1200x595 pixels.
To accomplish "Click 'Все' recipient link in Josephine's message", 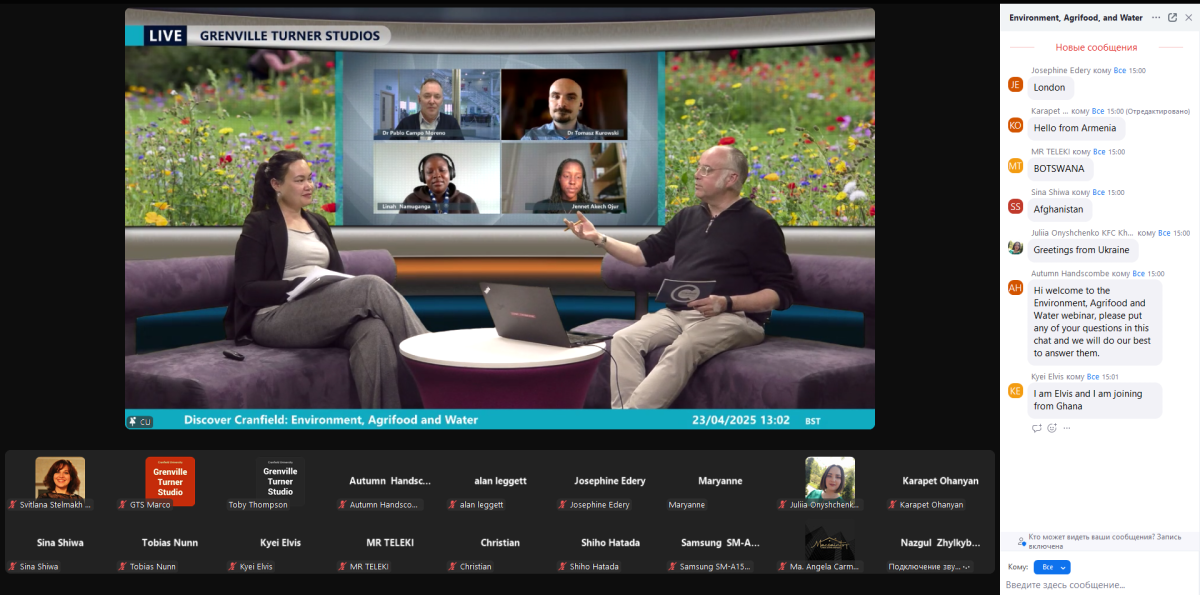I will coord(1120,71).
